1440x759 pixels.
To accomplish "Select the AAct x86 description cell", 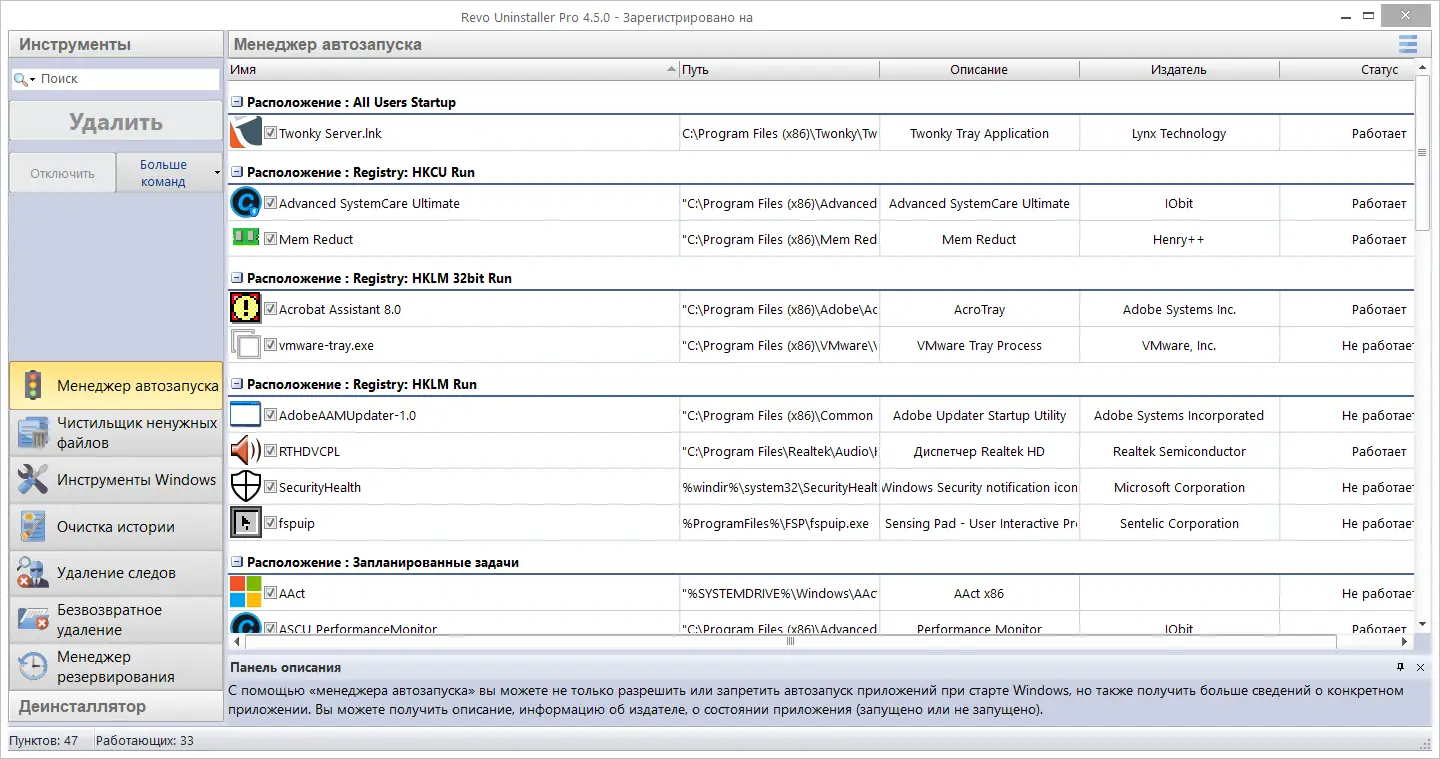I will 979,593.
